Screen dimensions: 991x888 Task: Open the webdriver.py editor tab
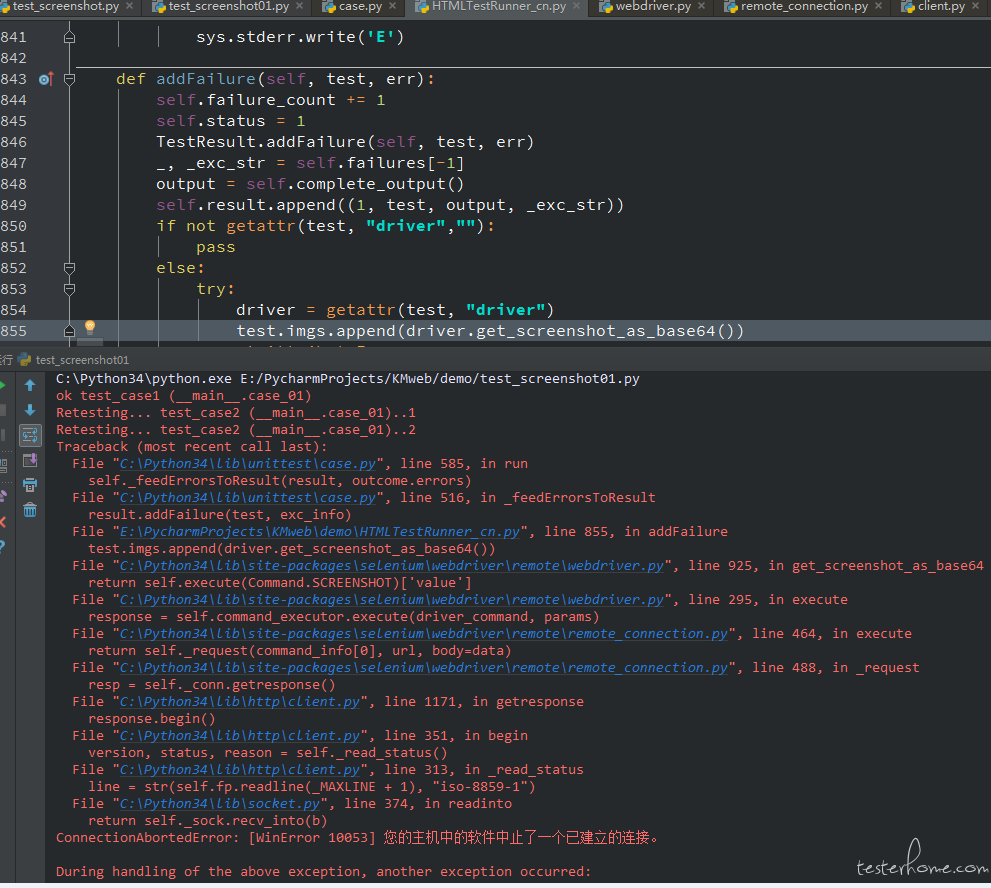653,6
